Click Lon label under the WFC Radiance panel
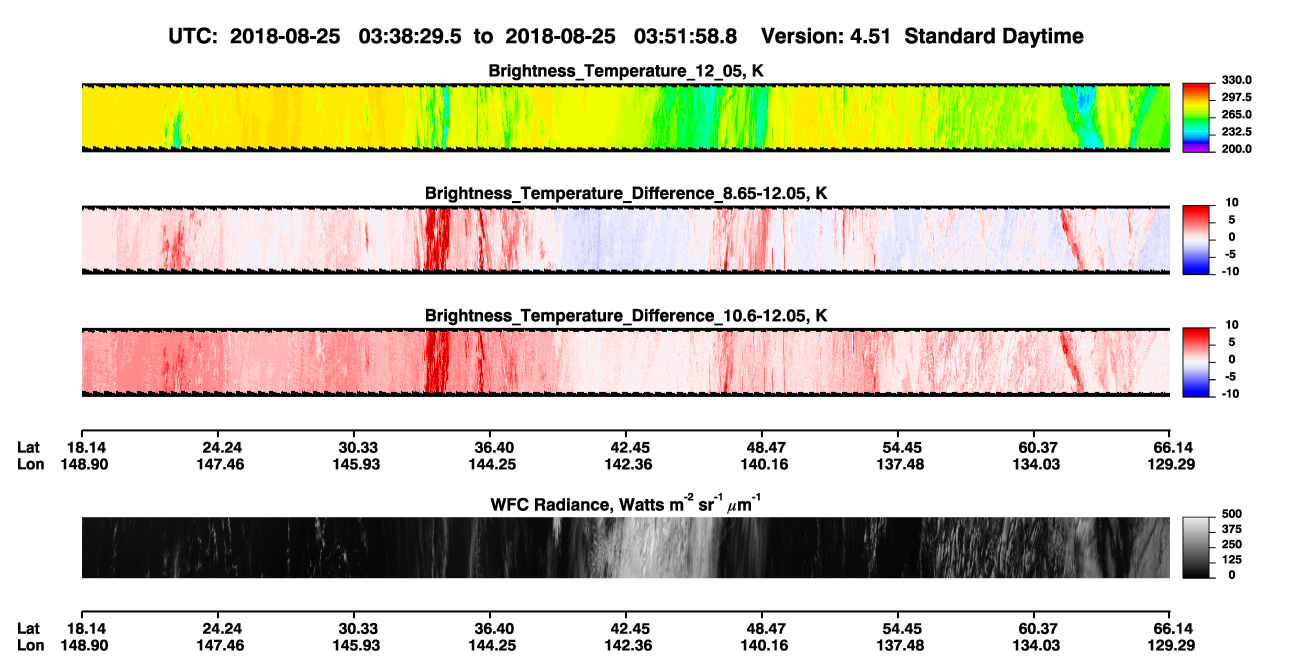Screen dimensions: 1300x667 tap(30, 646)
